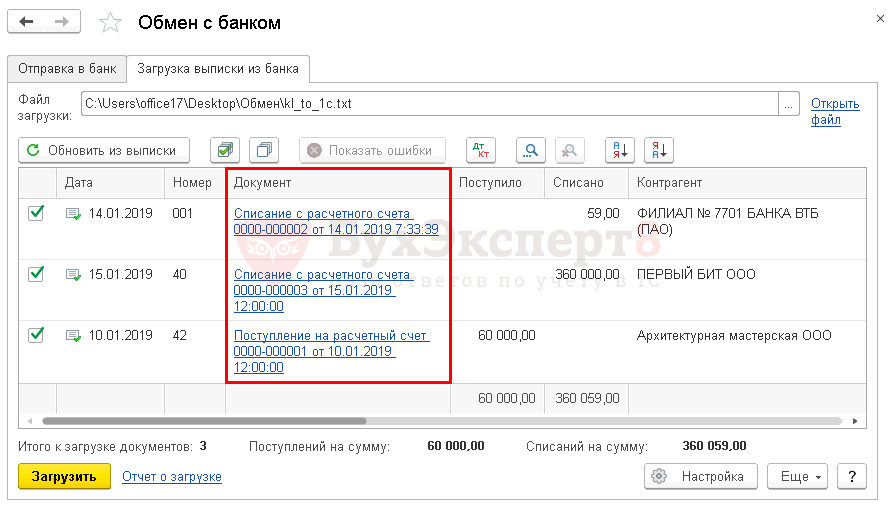Open the Отчет о загрузке link
The width and height of the screenshot is (892, 508).
click(x=172, y=477)
